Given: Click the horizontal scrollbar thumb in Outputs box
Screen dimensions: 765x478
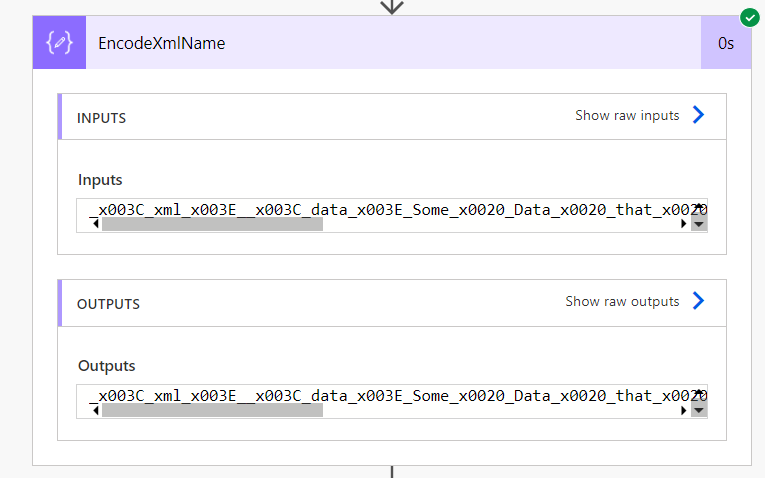Looking at the screenshot, I should click(x=212, y=410).
